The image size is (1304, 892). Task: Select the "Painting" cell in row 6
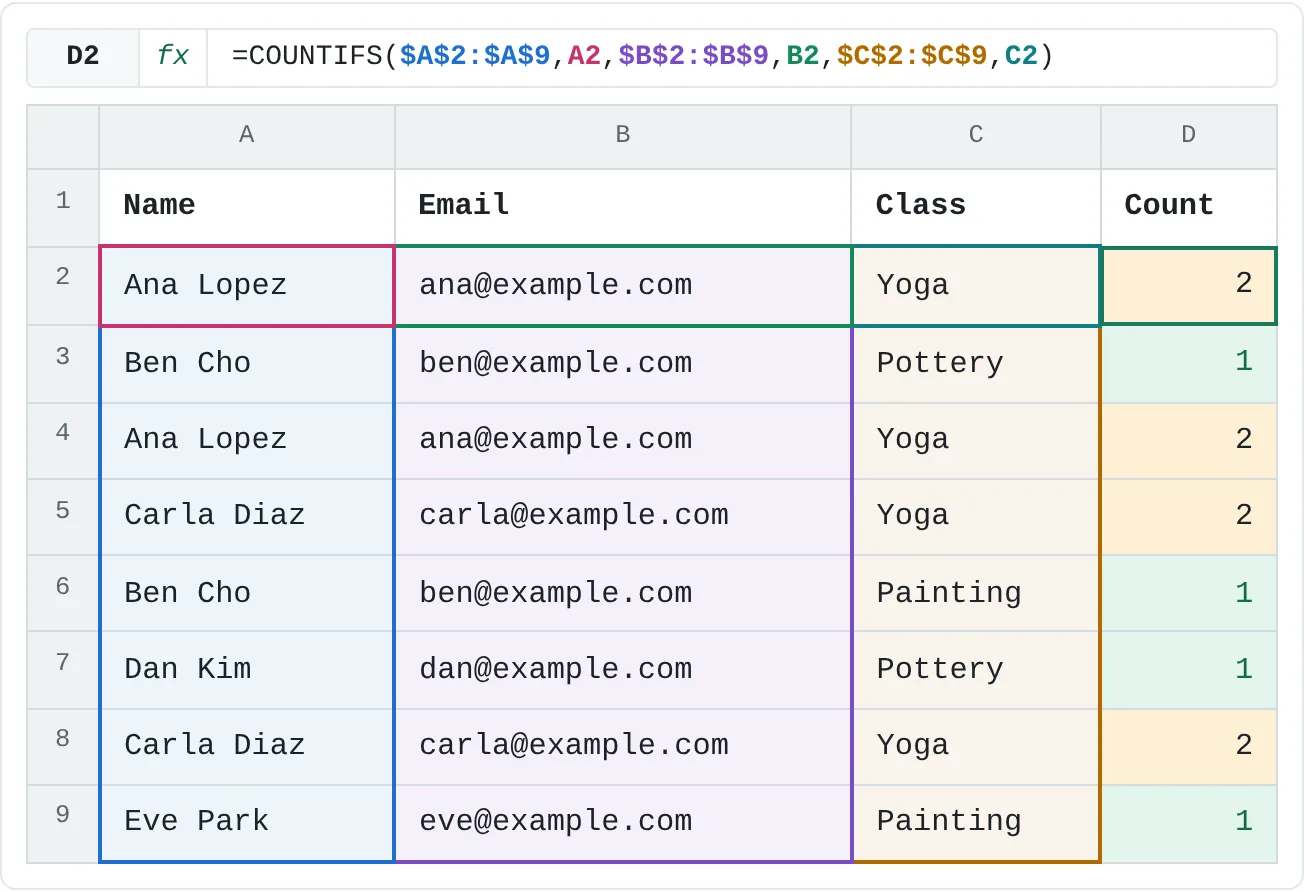pyautogui.click(x=976, y=593)
